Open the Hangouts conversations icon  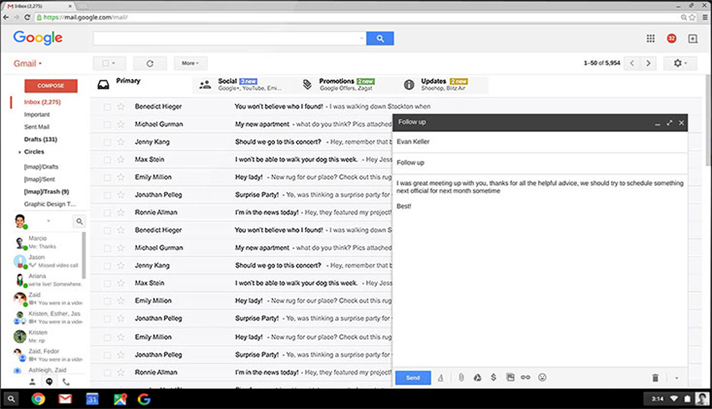[49, 382]
